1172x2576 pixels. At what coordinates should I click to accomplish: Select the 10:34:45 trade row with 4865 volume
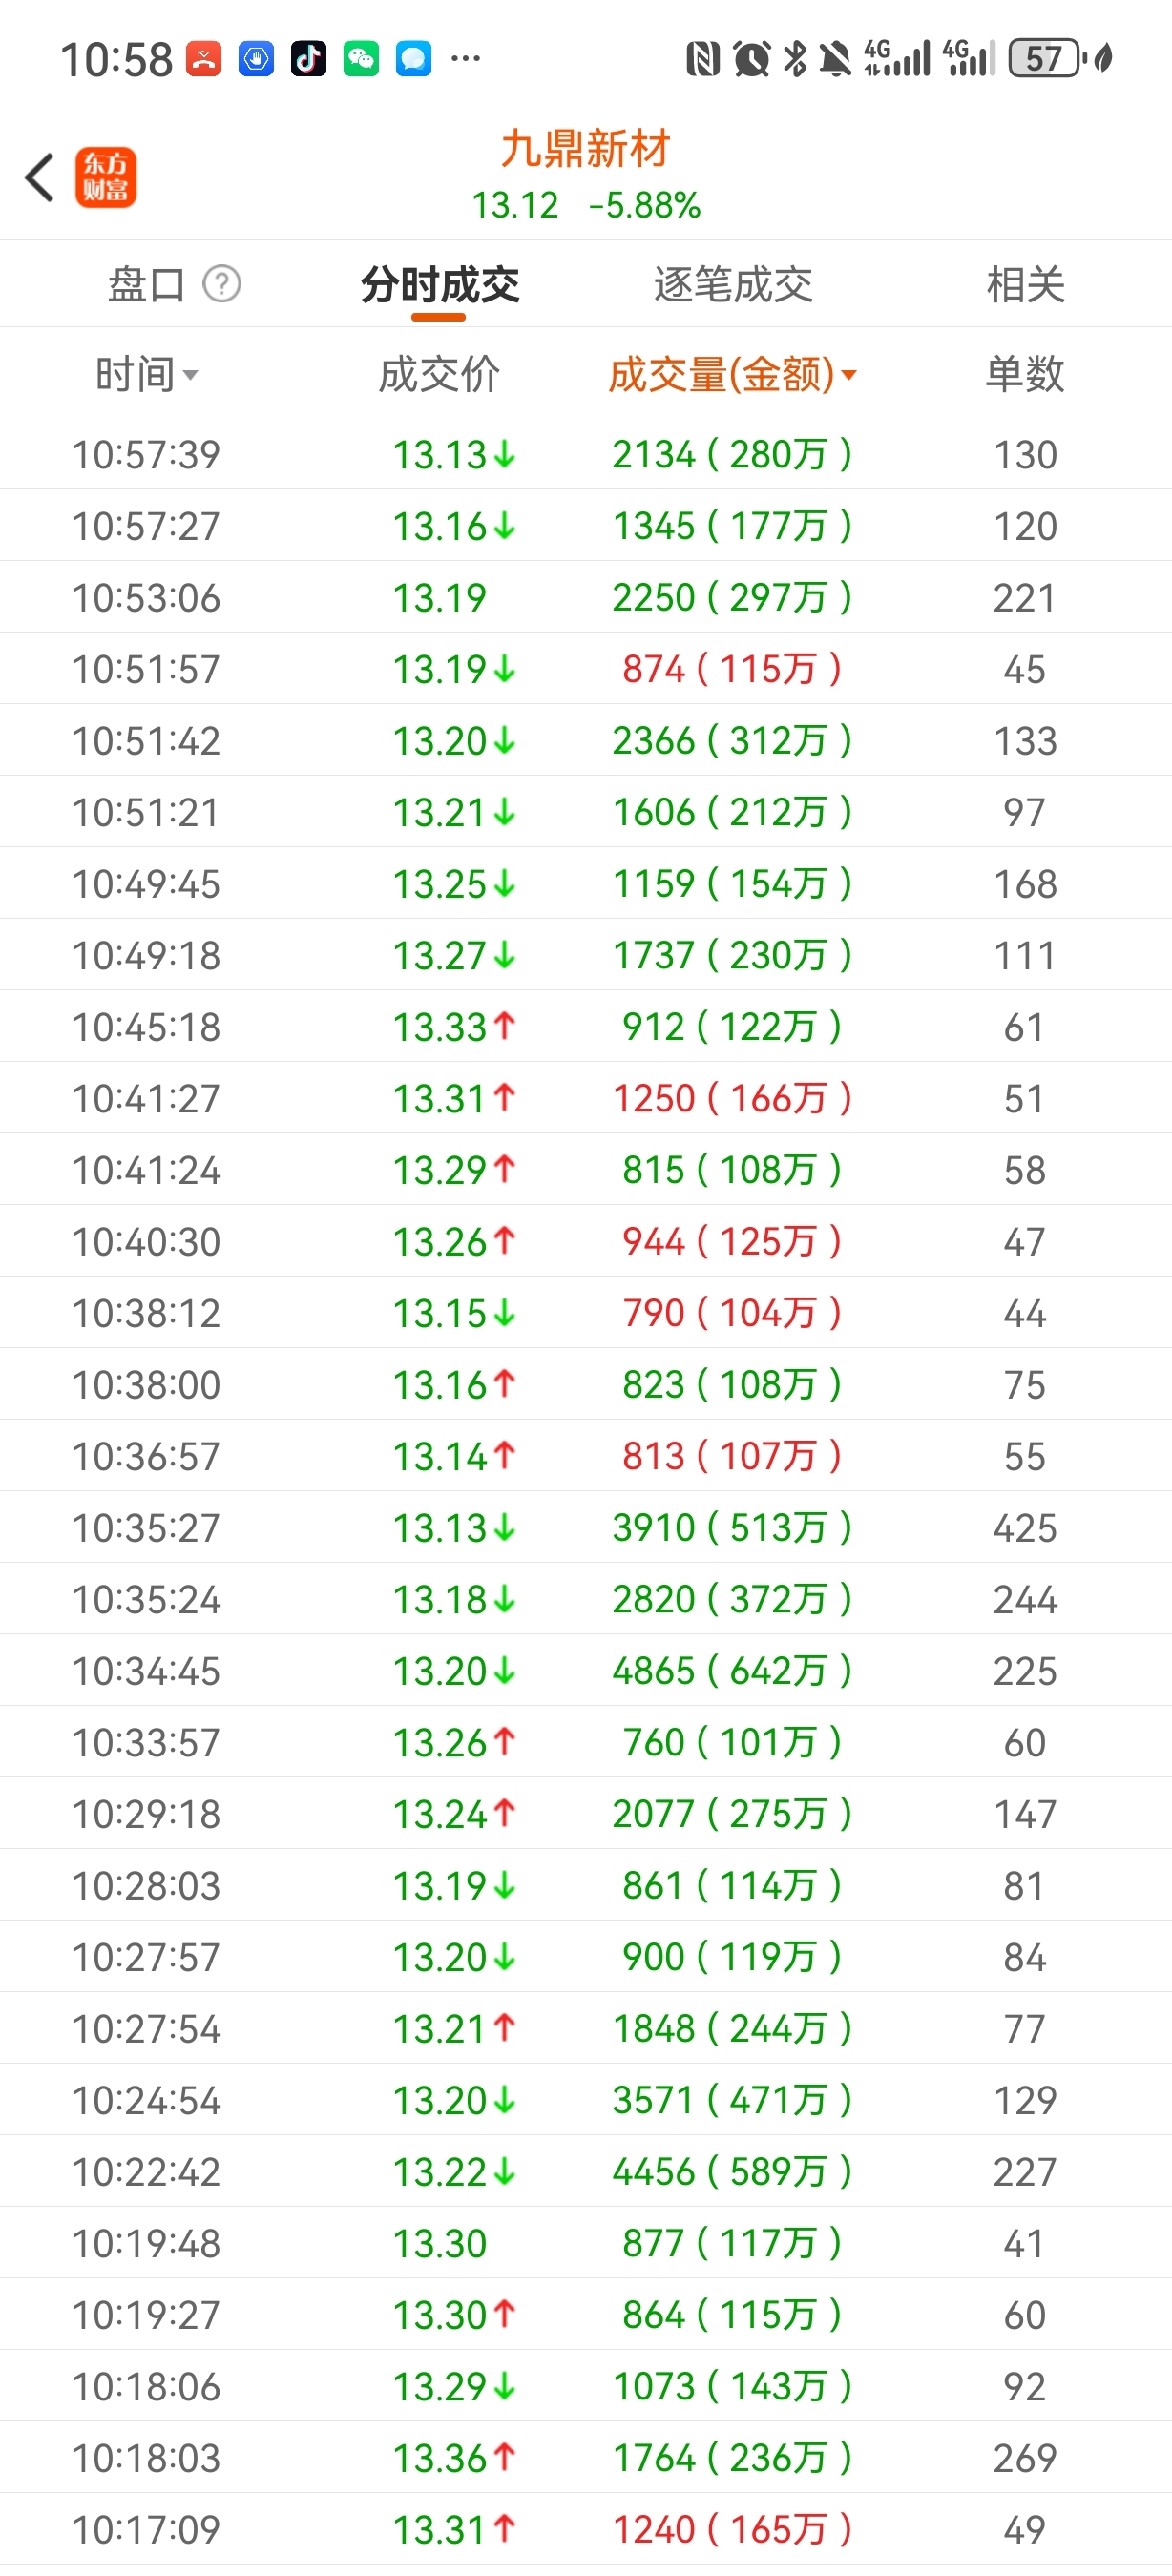pos(586,1670)
